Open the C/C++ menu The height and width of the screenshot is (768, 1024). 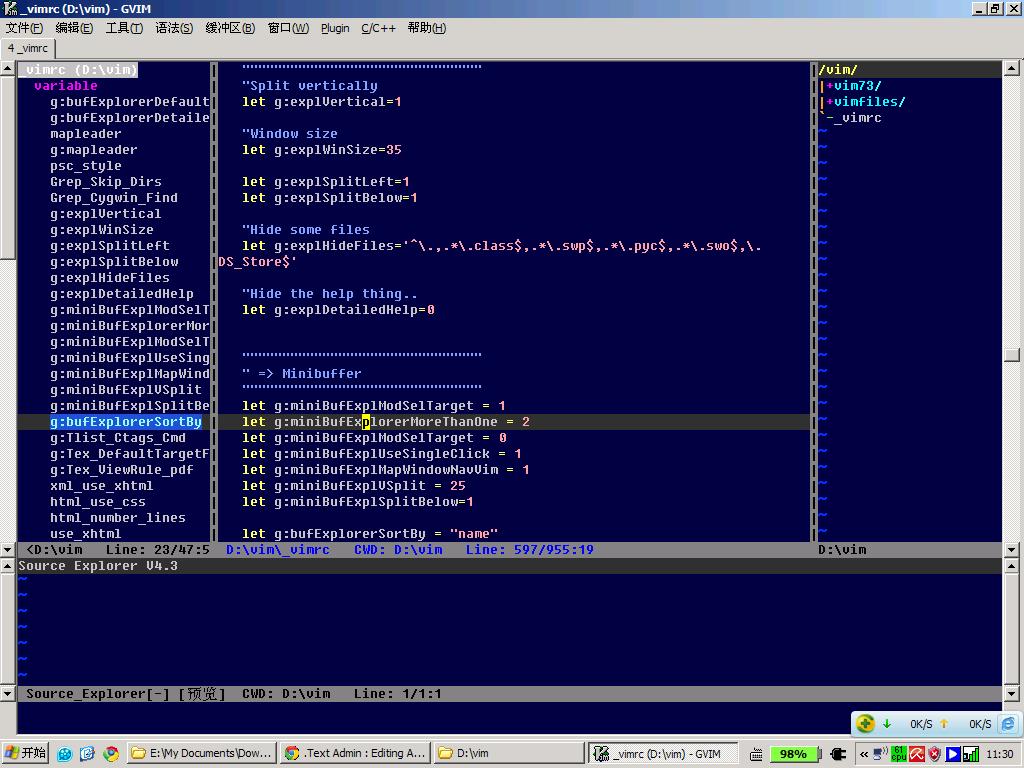tap(378, 28)
